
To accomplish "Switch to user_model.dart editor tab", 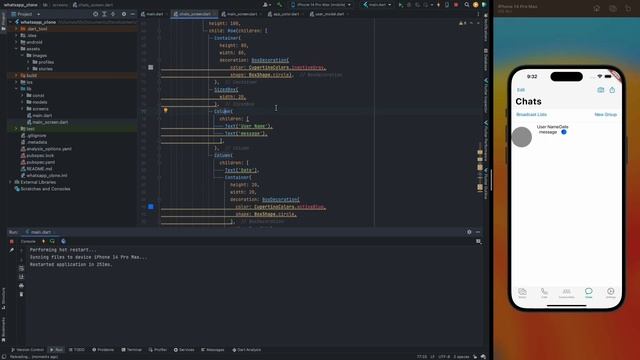I will [x=328, y=14].
